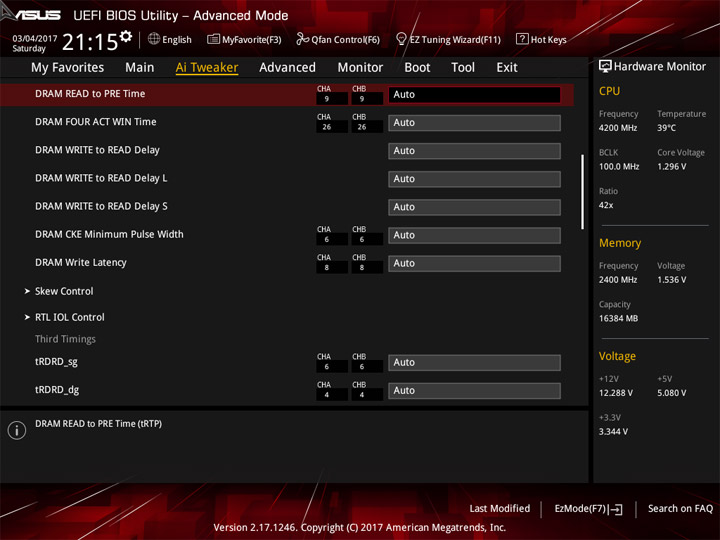Open the Advanced tab
The width and height of the screenshot is (720, 540).
click(x=287, y=68)
